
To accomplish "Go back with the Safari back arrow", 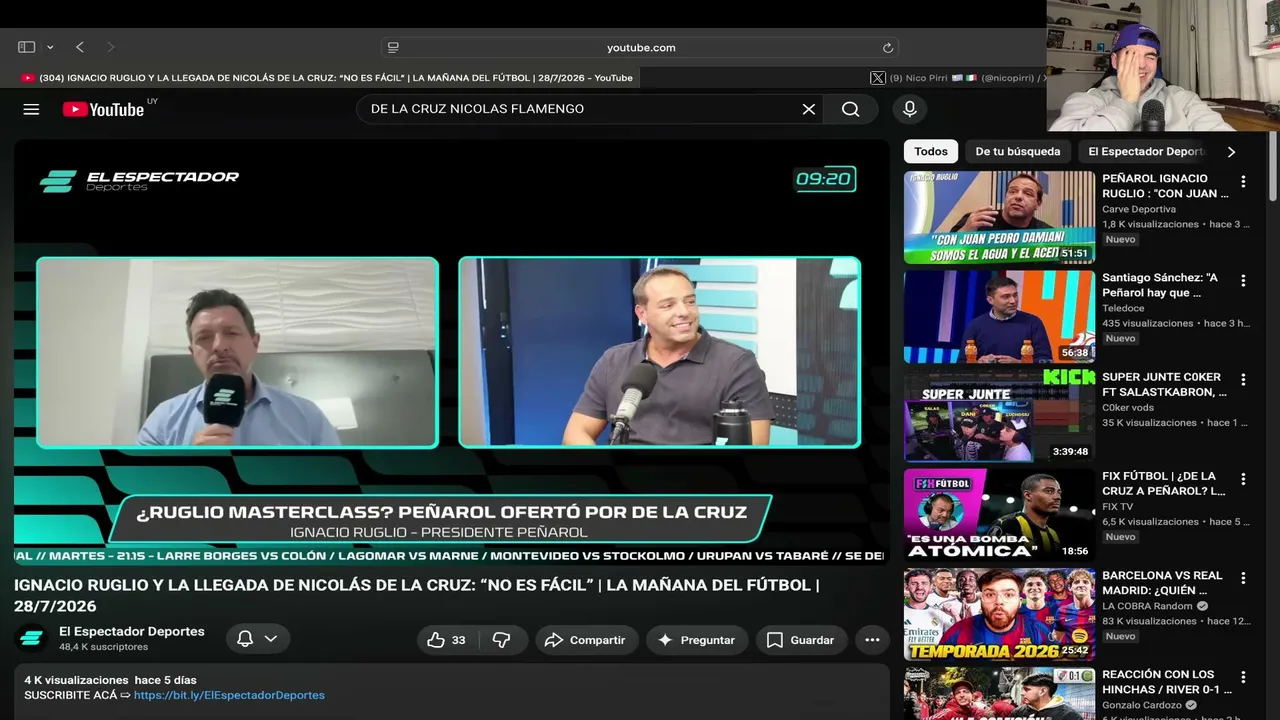I will [80, 47].
